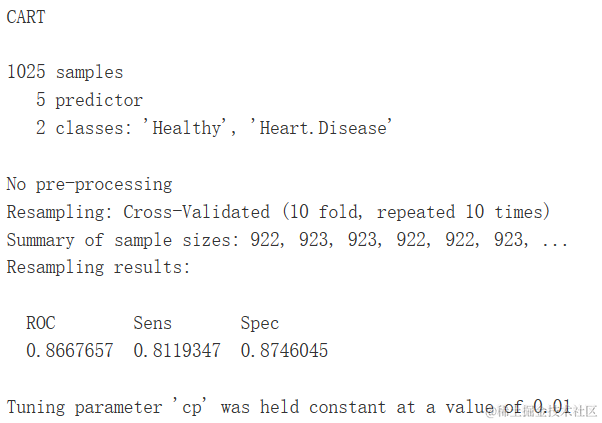Select the 'No pre-processing' line
602x423 pixels.
pyautogui.click(x=89, y=184)
